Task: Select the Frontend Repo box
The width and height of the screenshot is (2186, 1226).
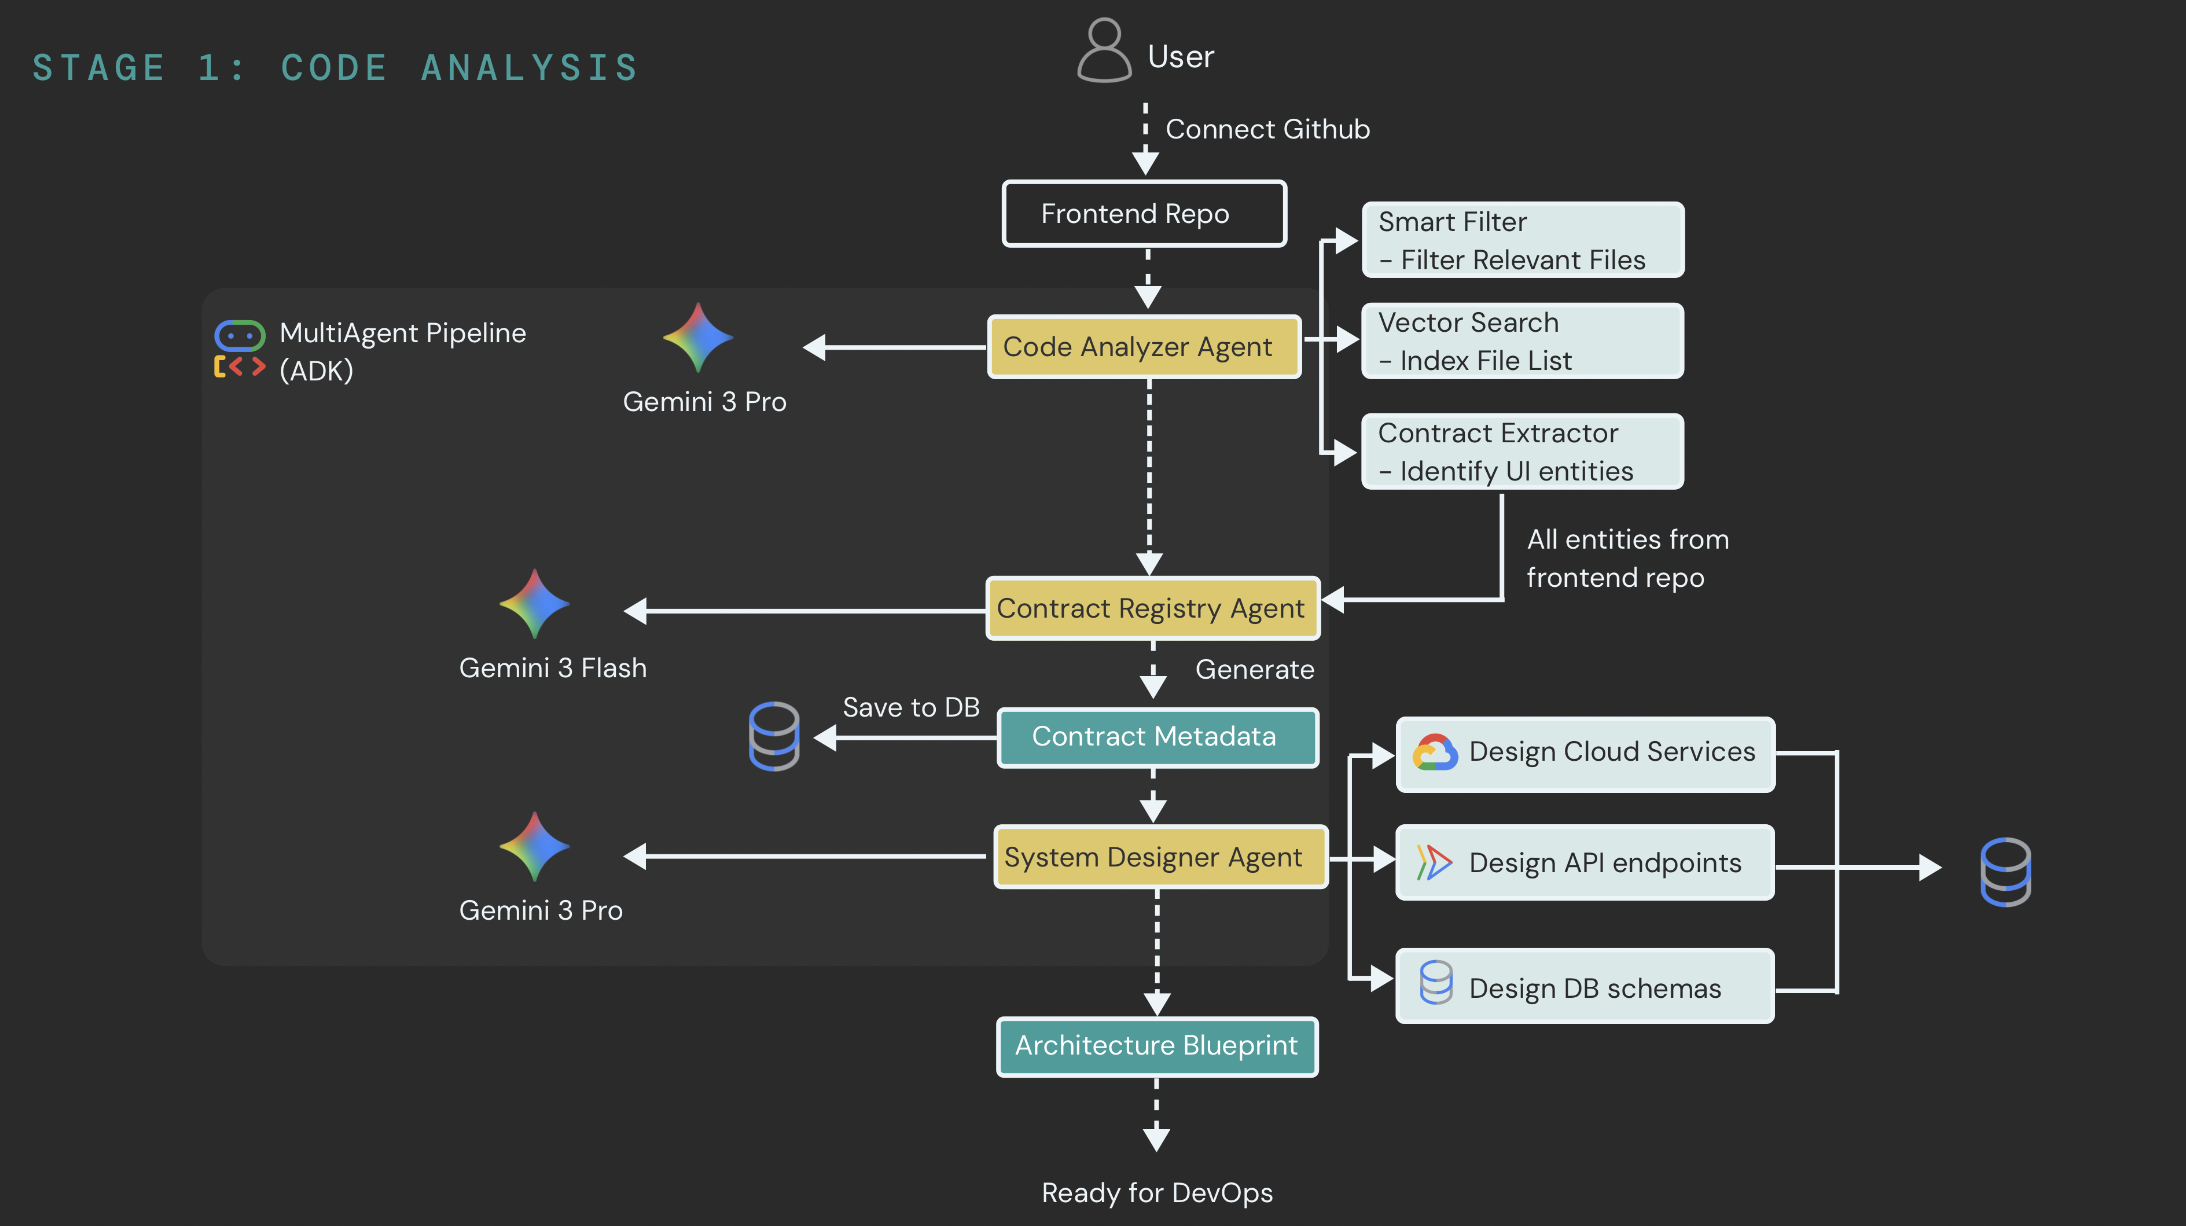Action: coord(1144,214)
